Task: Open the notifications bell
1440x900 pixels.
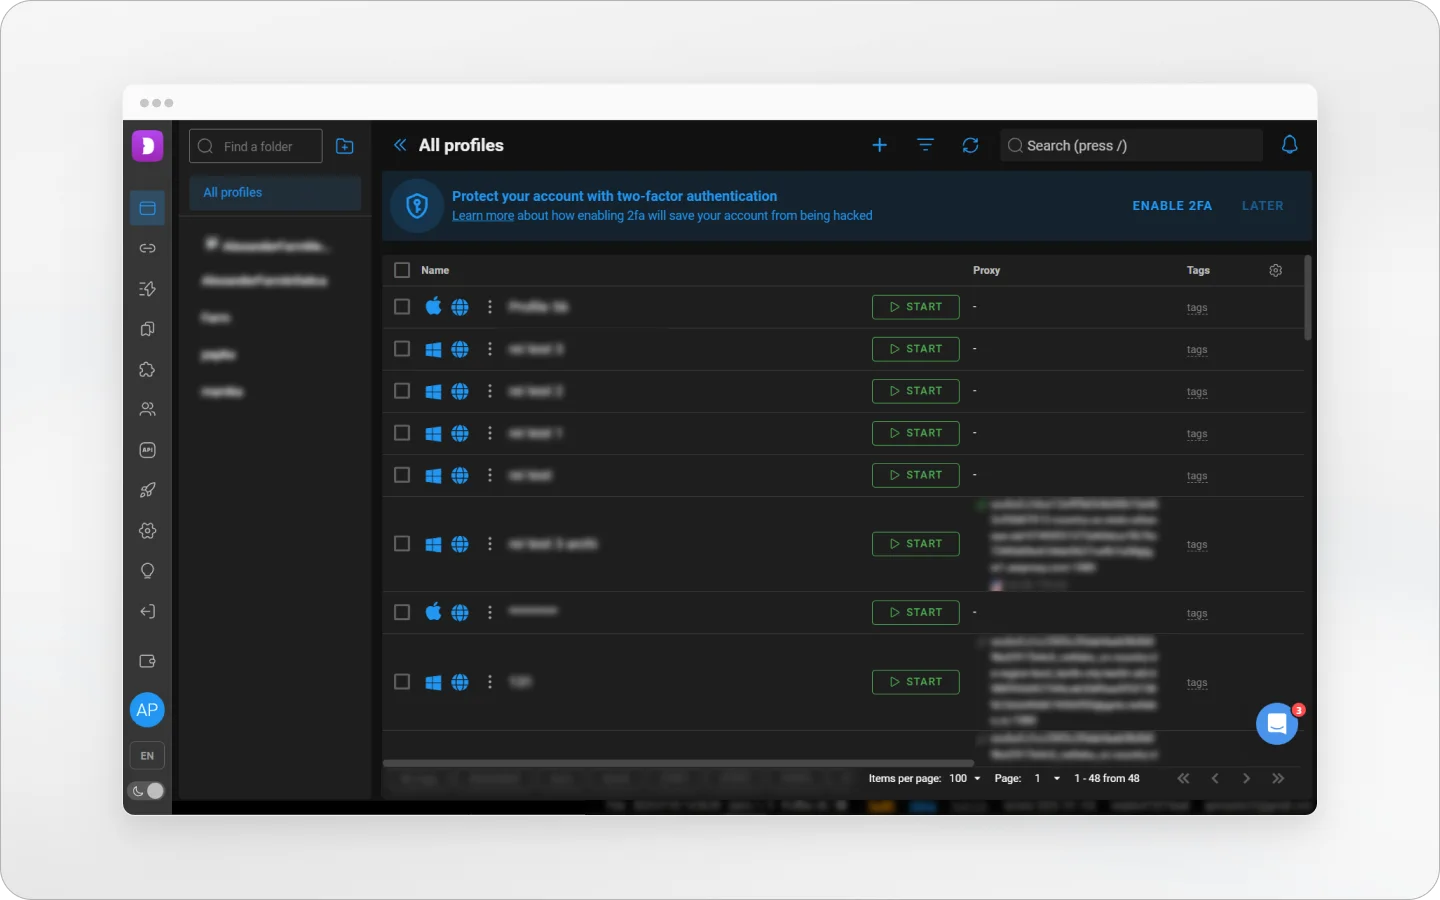Action: (x=1290, y=146)
